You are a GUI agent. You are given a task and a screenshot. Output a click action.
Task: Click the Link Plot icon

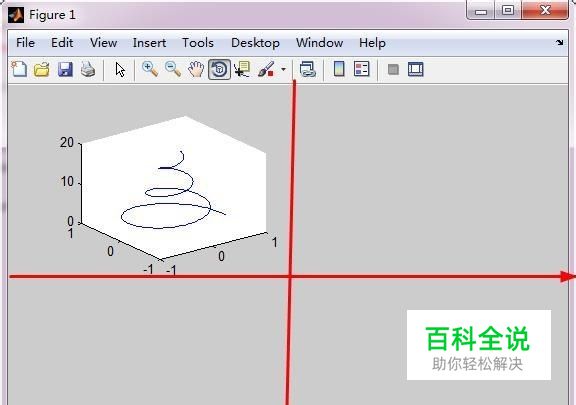click(x=307, y=69)
